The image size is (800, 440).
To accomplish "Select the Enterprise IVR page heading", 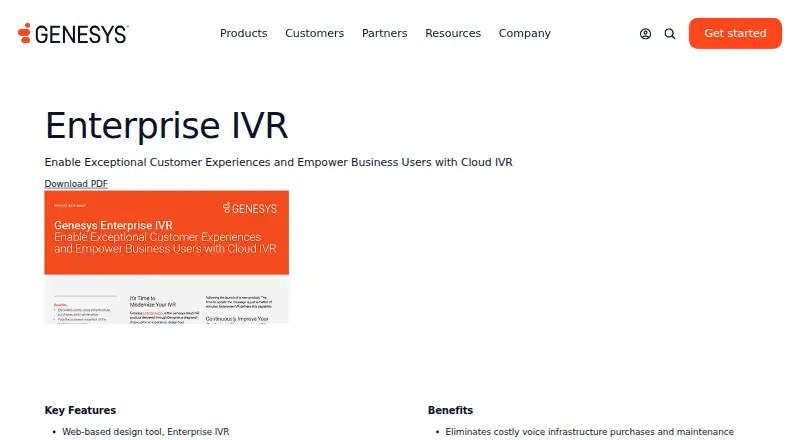I will click(166, 126).
